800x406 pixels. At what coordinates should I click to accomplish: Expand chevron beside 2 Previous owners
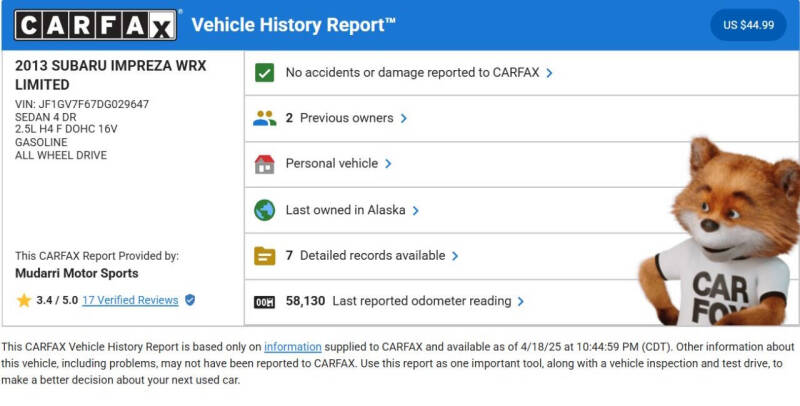pyautogui.click(x=404, y=118)
